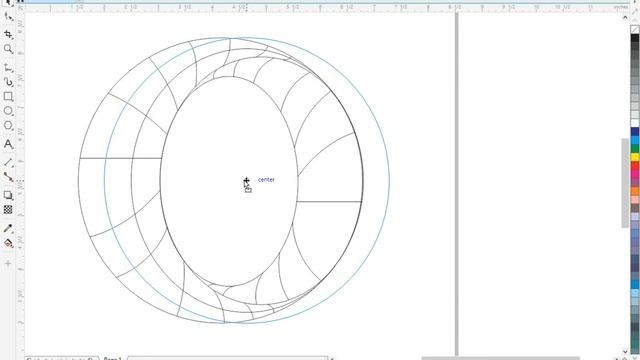
Task: Select the Artistic Media tool
Action: pos(8,82)
